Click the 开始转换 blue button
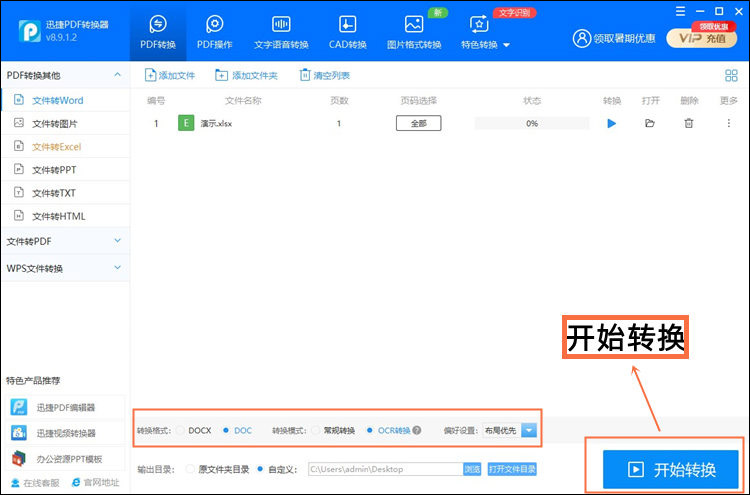The height and width of the screenshot is (495, 750). 671,469
